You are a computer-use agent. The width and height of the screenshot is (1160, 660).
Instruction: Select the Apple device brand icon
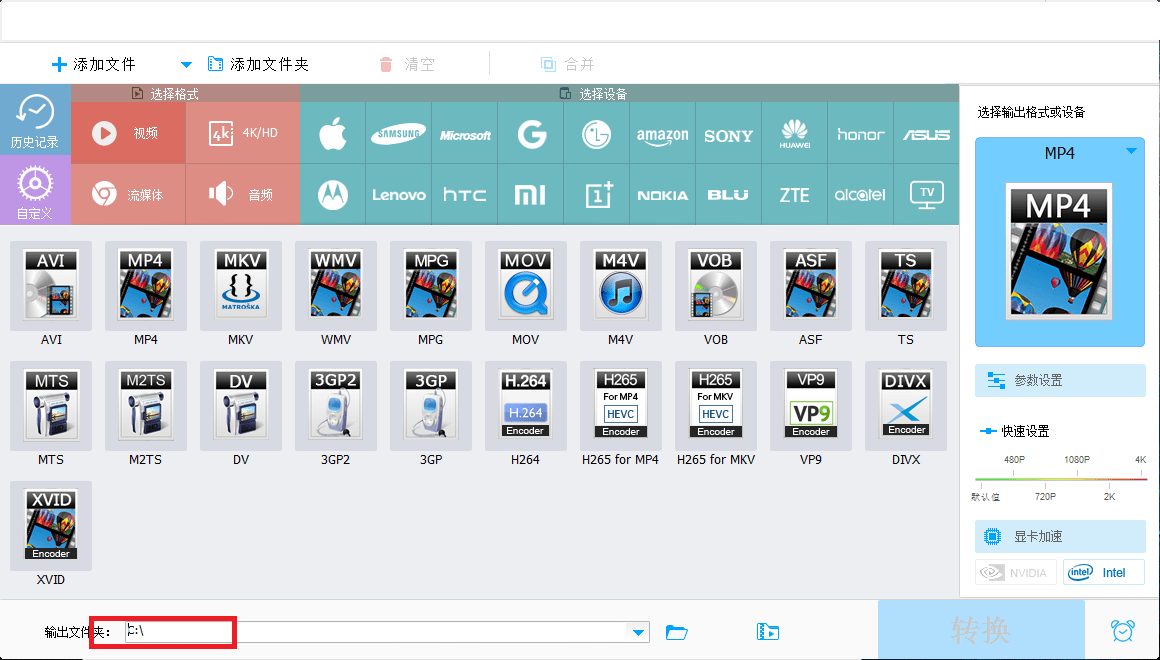coord(333,134)
